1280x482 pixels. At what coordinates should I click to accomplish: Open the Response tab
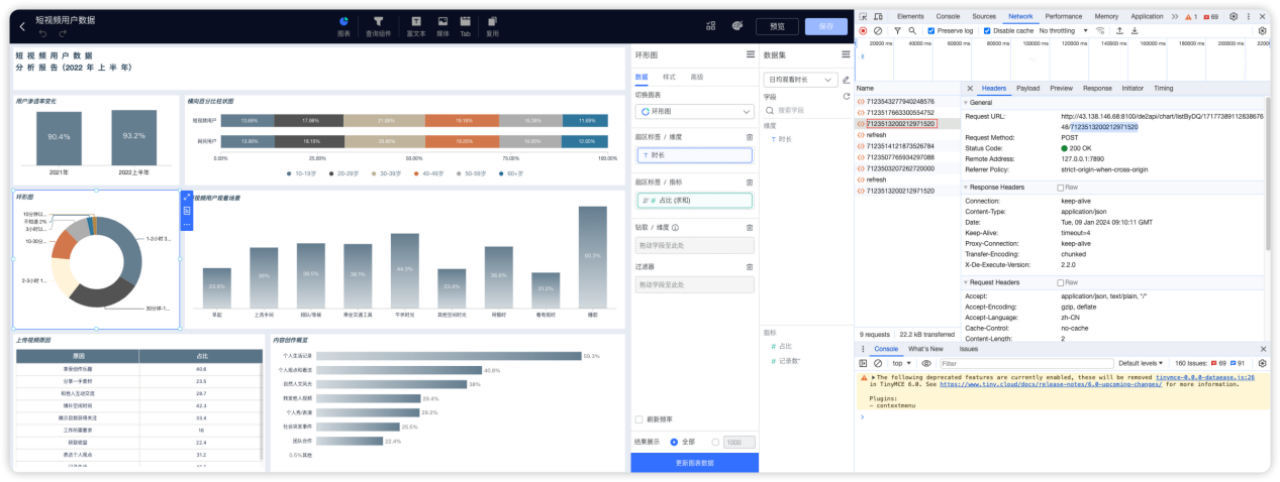1097,88
